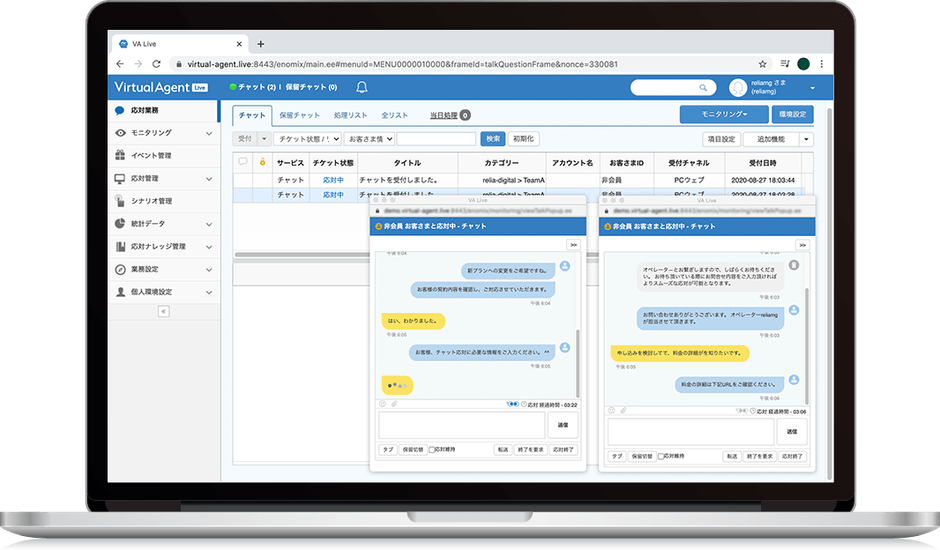Viewport: 940px width, 550px height.
Task: Click the イベント管理 gift icon
Action: 120,155
